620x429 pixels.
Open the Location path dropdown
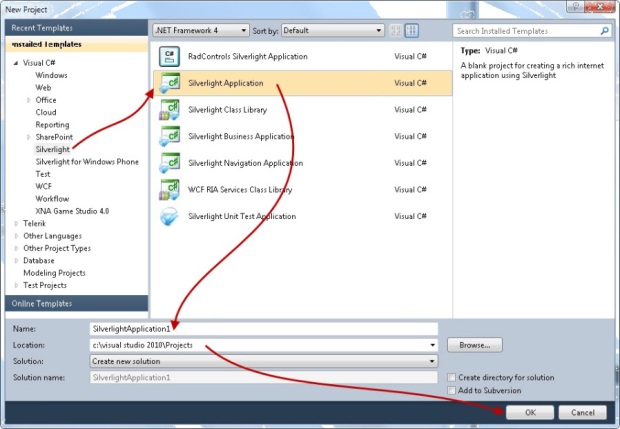(433, 345)
